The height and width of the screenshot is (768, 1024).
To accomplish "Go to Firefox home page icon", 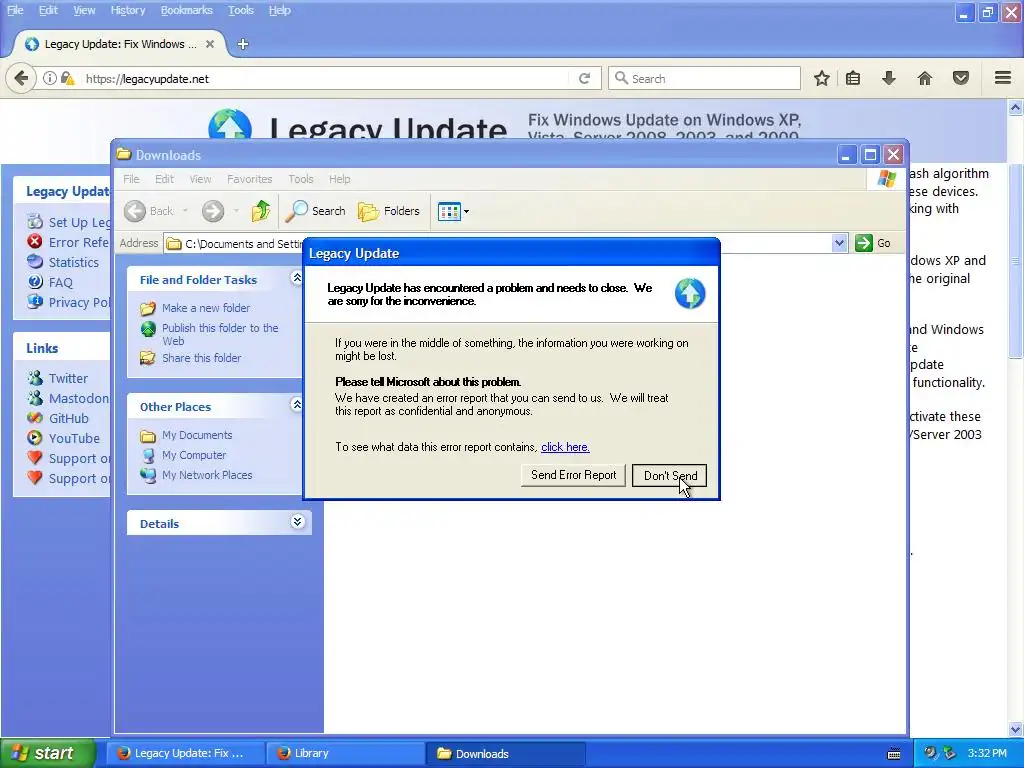I will click(x=925, y=78).
